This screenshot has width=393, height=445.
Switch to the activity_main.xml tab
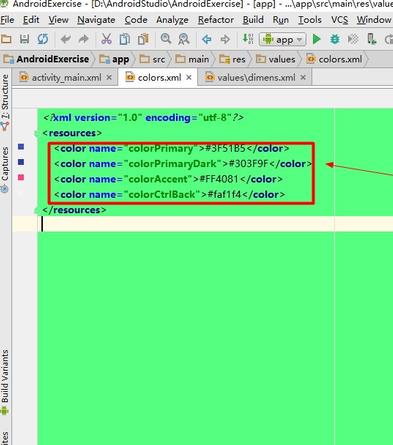[x=66, y=78]
